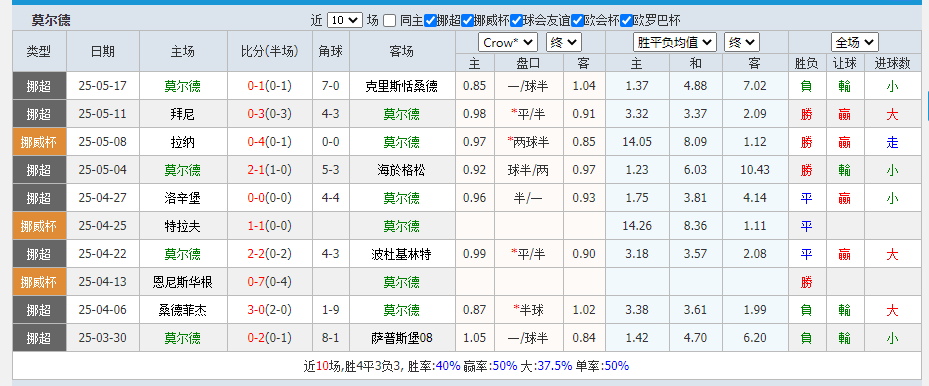Open the recent matches count dropdown showing 10
Screen dimensions: 929x386
(x=344, y=20)
